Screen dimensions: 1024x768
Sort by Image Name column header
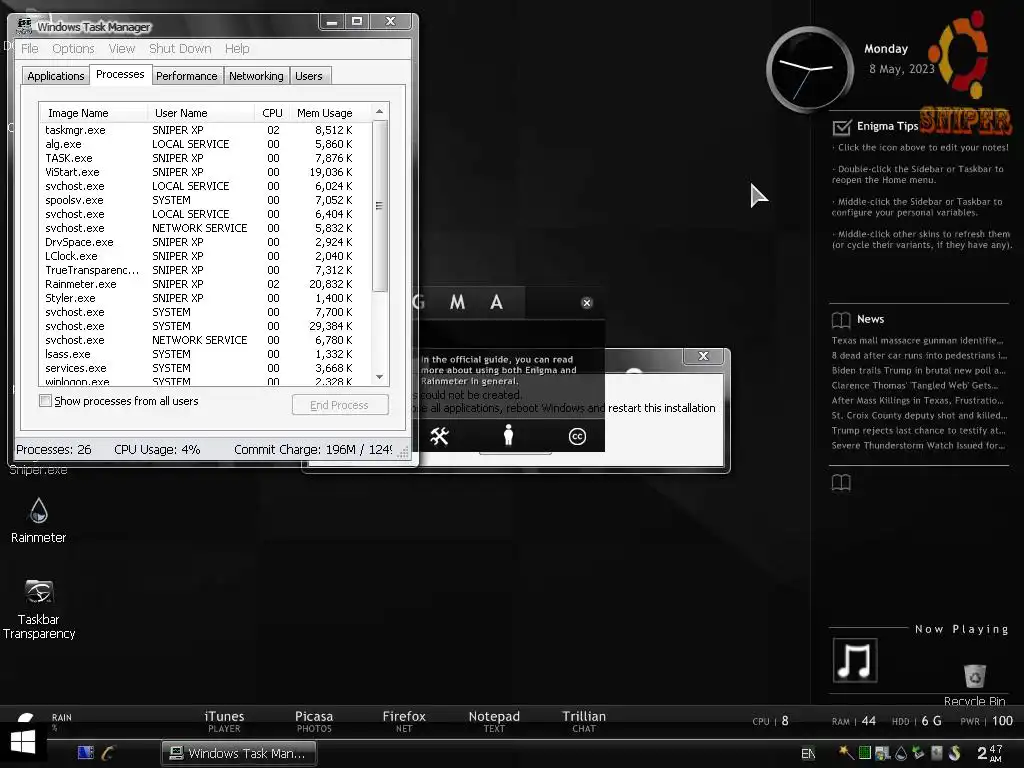(x=93, y=113)
